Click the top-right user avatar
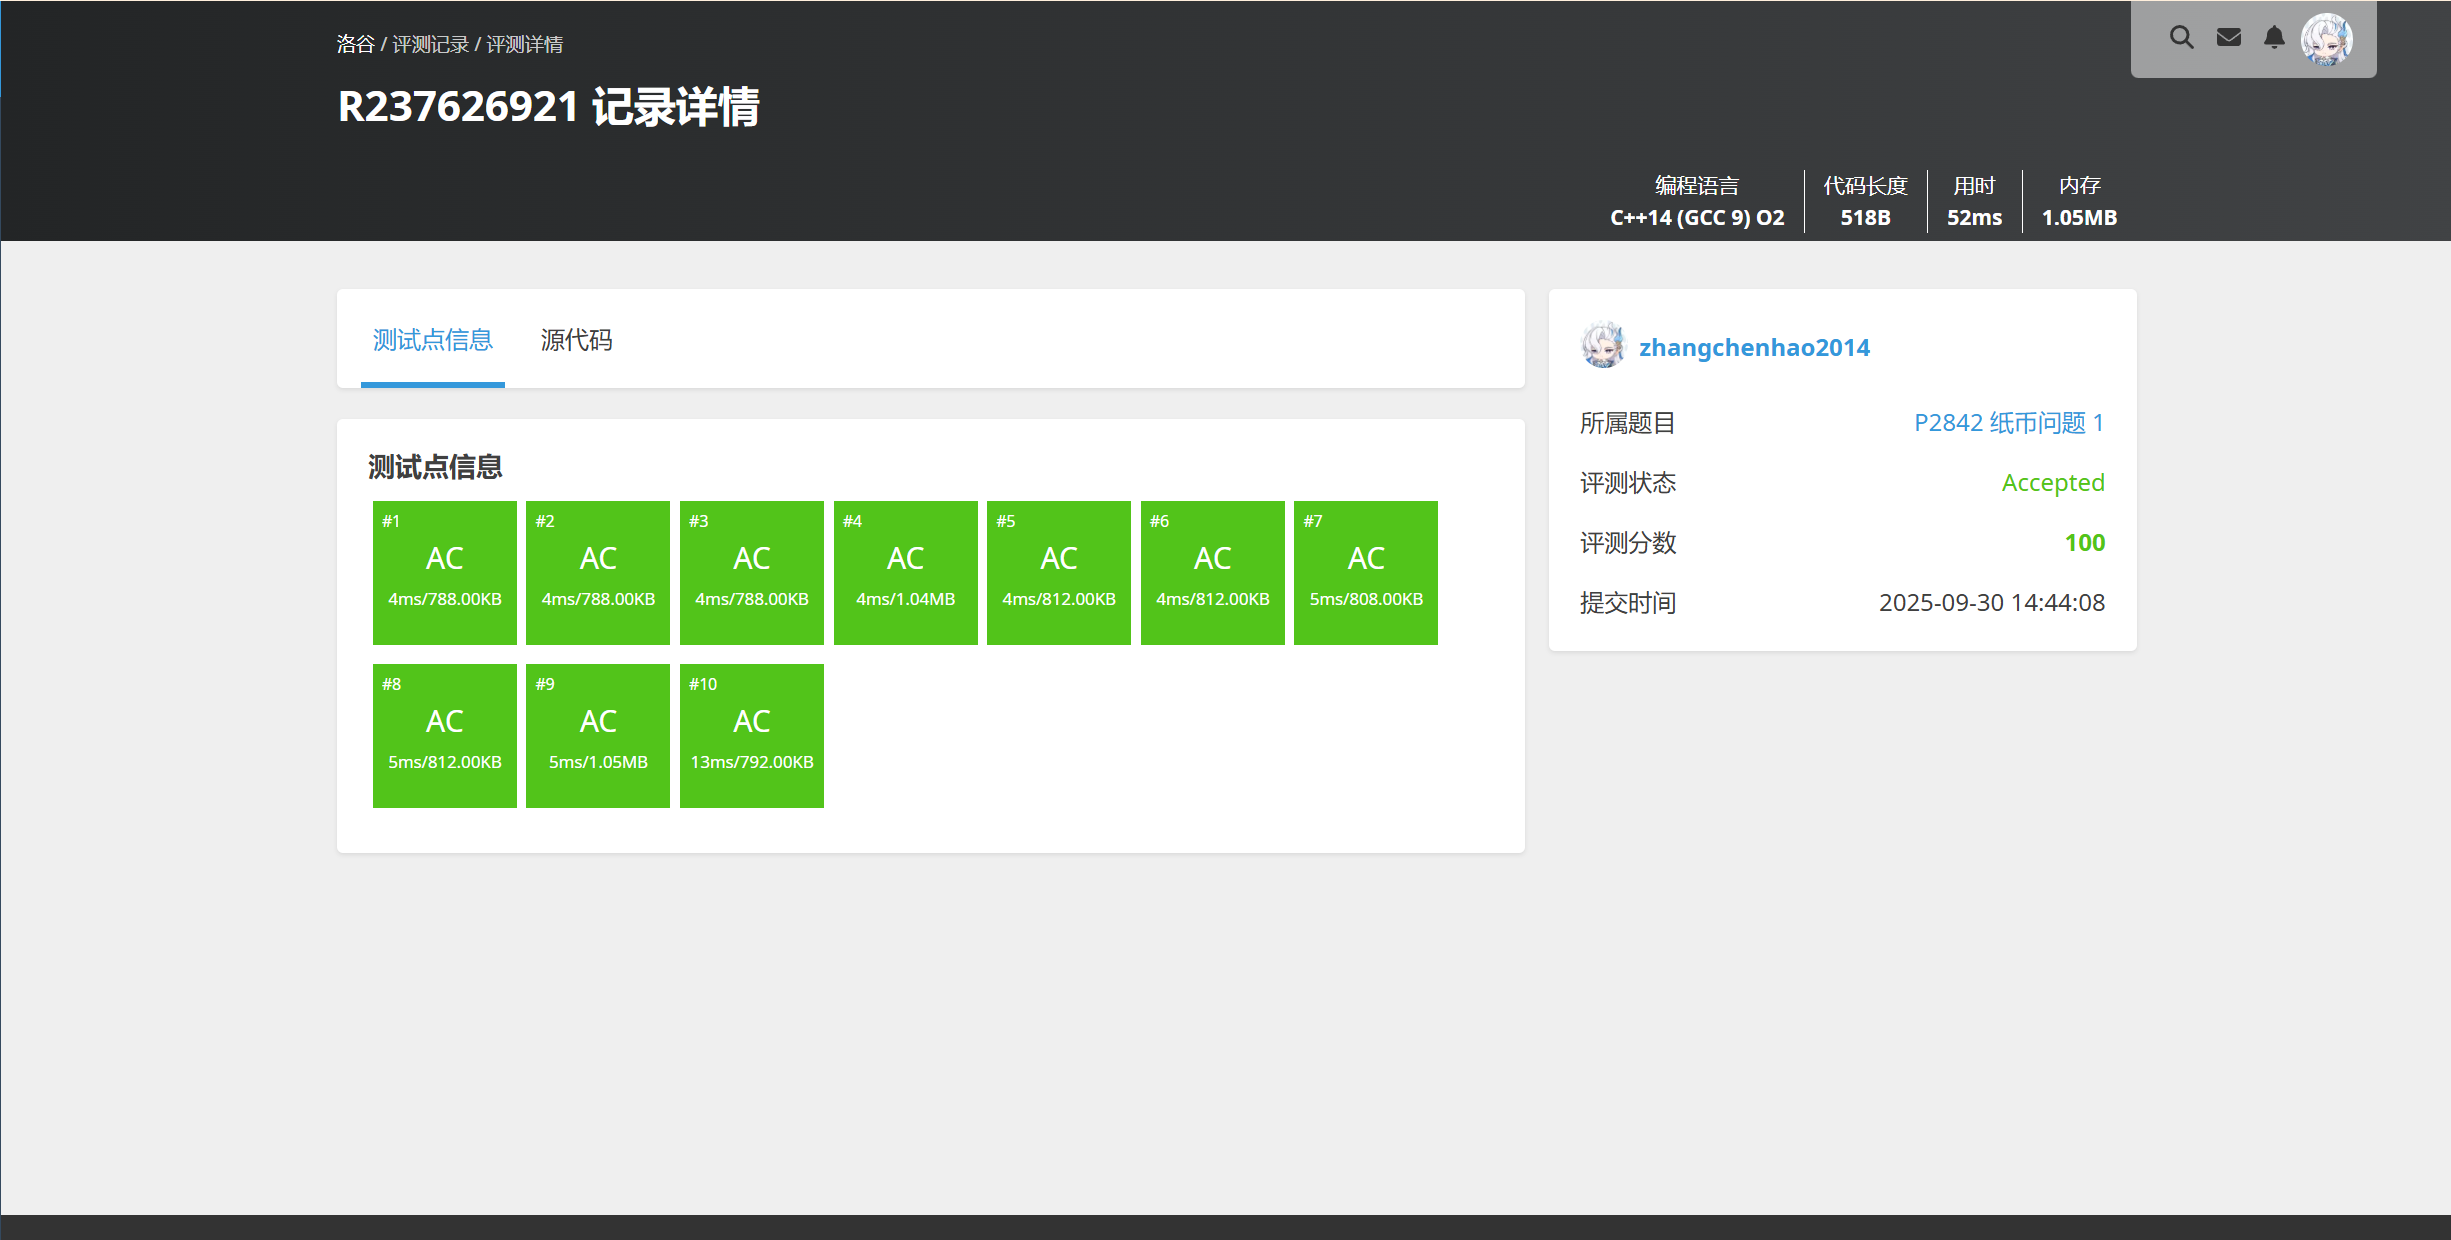The width and height of the screenshot is (2451, 1240). click(2326, 40)
